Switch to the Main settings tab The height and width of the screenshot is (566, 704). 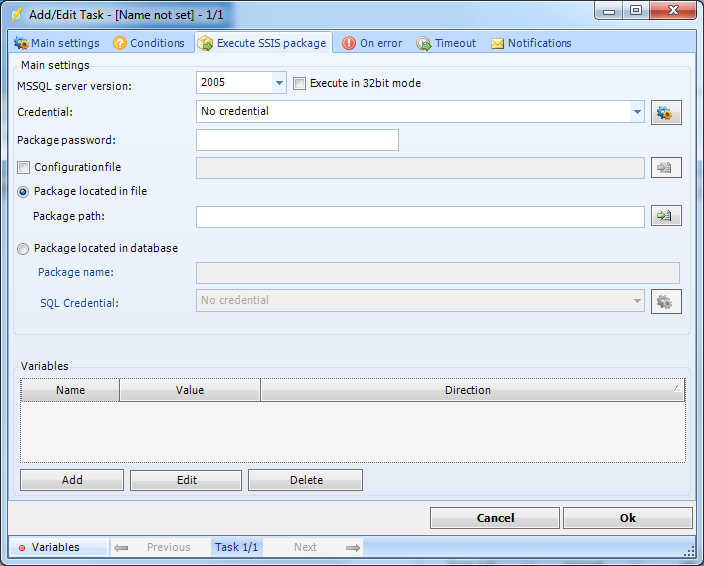click(x=57, y=43)
